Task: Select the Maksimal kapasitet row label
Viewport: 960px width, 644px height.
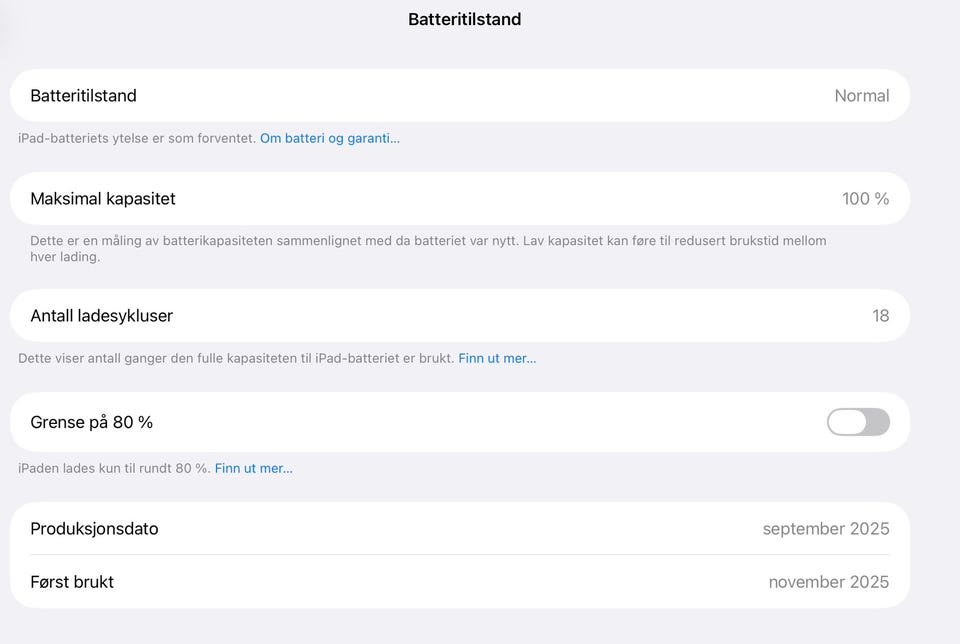Action: tap(103, 199)
